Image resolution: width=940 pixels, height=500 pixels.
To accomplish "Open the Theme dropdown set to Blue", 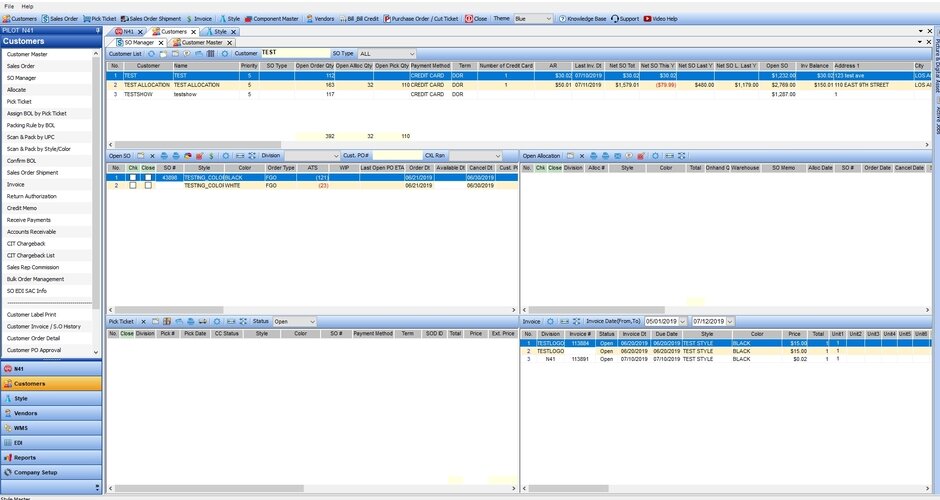I will click(533, 19).
